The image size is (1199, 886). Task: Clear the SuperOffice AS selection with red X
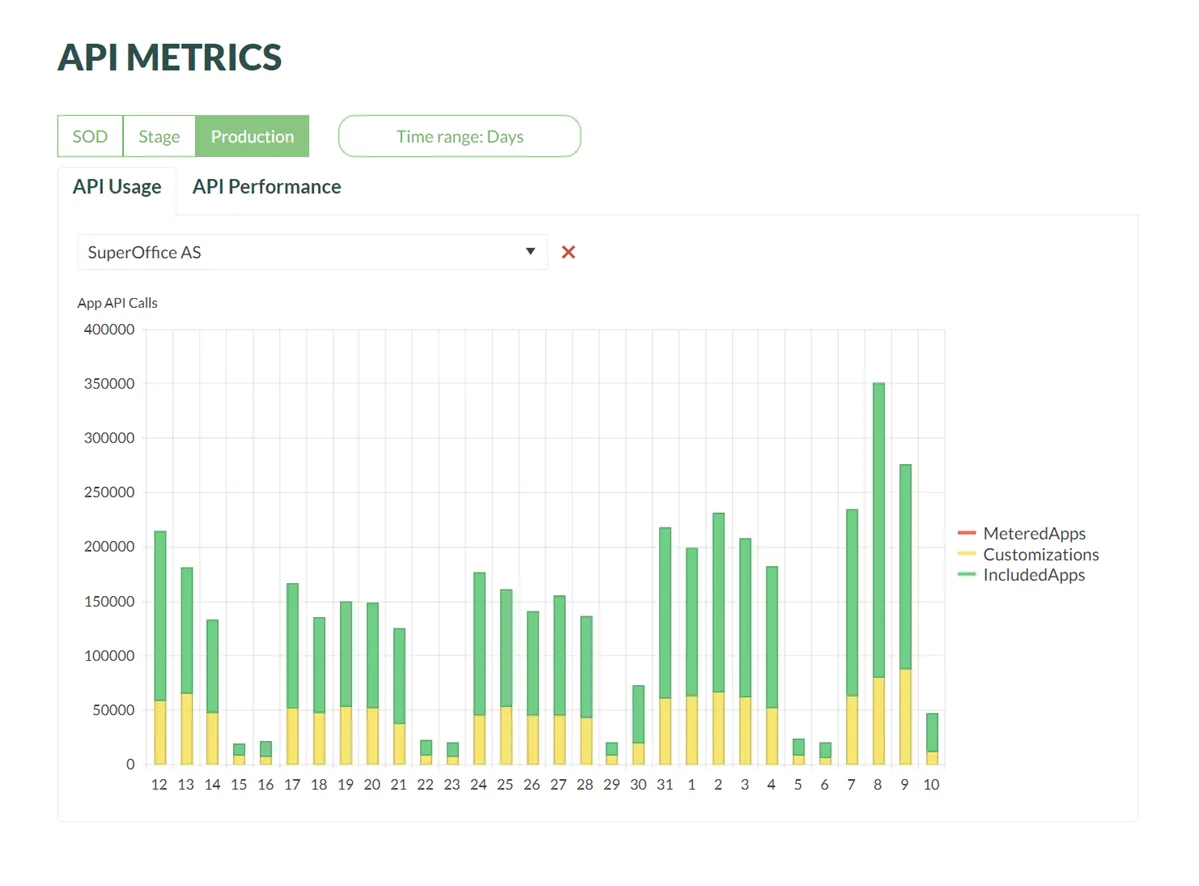[568, 253]
